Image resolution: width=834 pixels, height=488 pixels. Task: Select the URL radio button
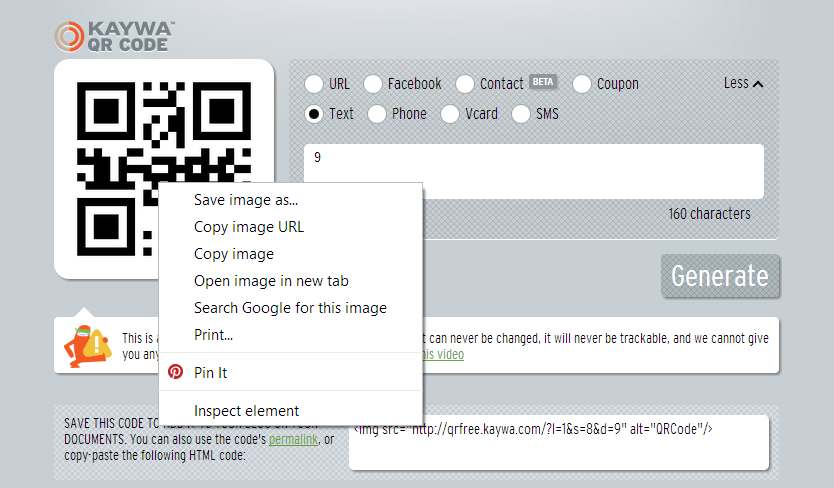(x=314, y=84)
